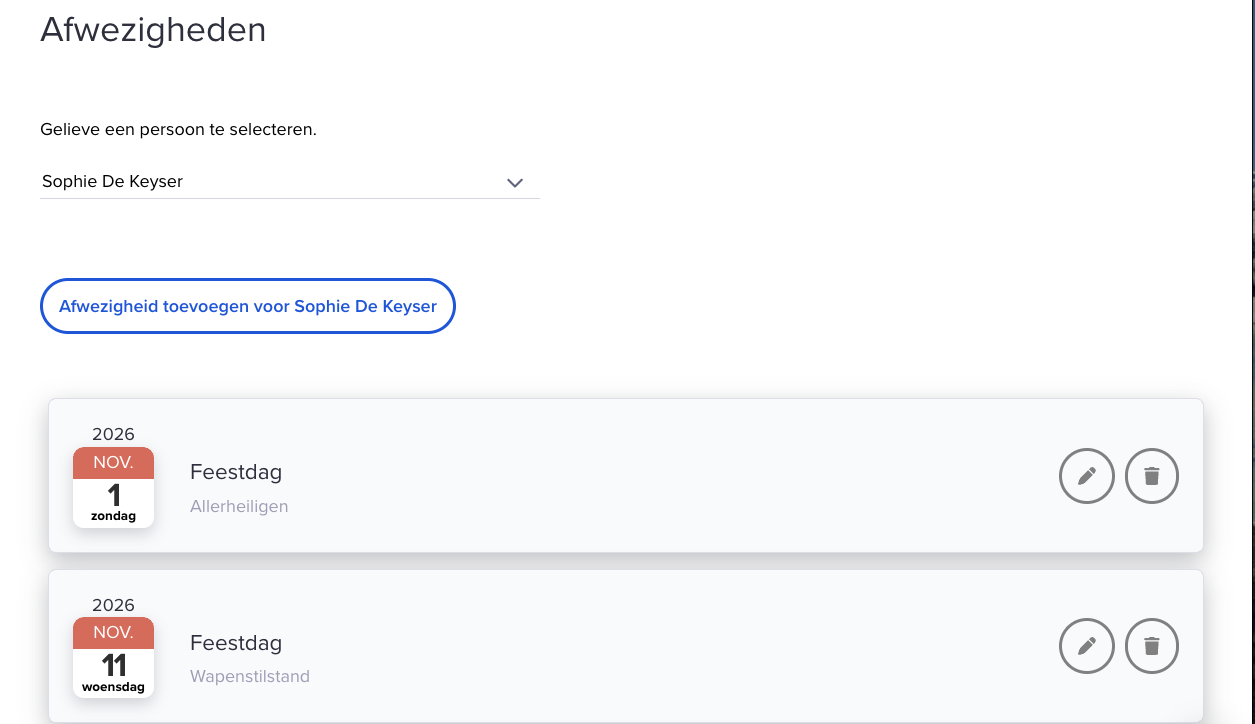Click the 11 November woensdag calendar icon
This screenshot has height=724, width=1255.
tap(113, 658)
